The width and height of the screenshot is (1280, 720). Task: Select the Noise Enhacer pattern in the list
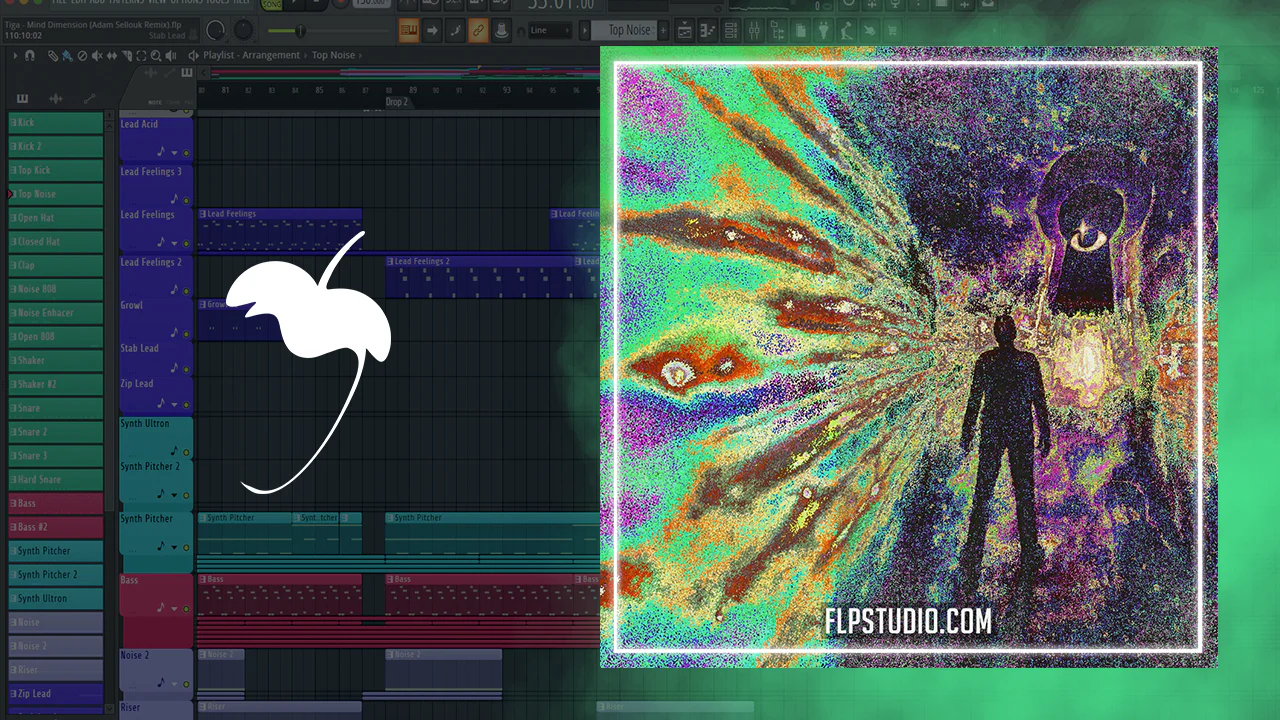[x=56, y=313]
